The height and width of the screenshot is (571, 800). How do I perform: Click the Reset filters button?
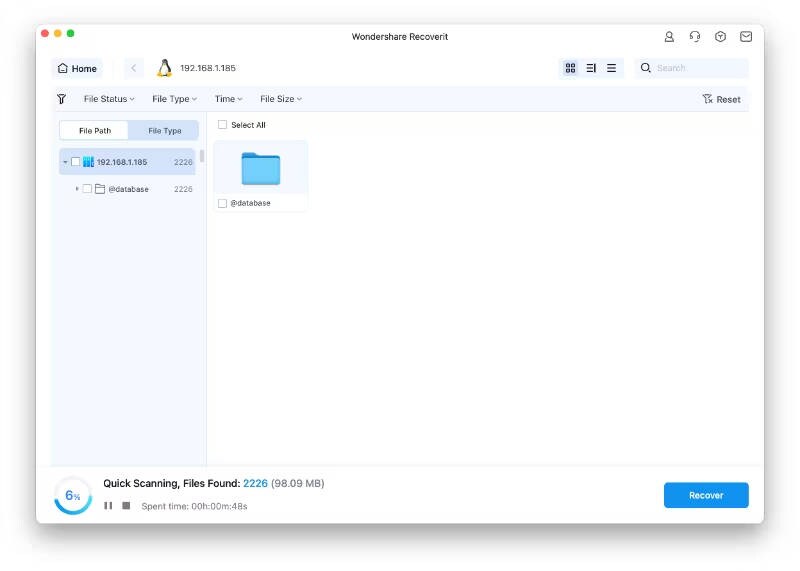[x=721, y=99]
